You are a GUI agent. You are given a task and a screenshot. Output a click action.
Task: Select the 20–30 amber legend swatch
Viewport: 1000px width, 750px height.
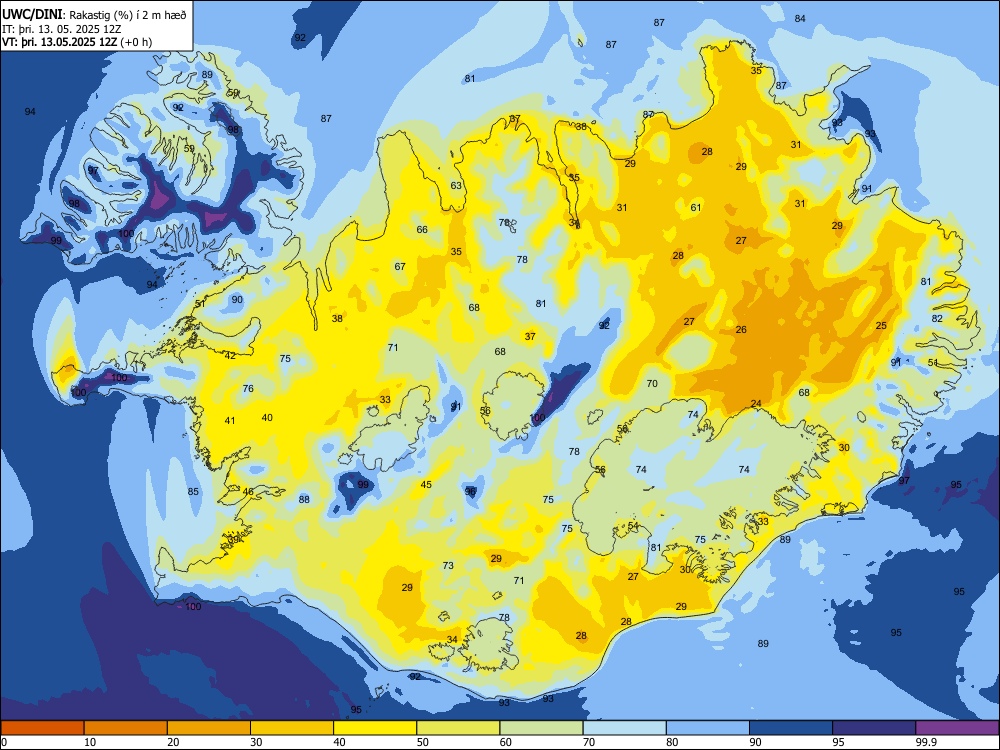tap(209, 728)
